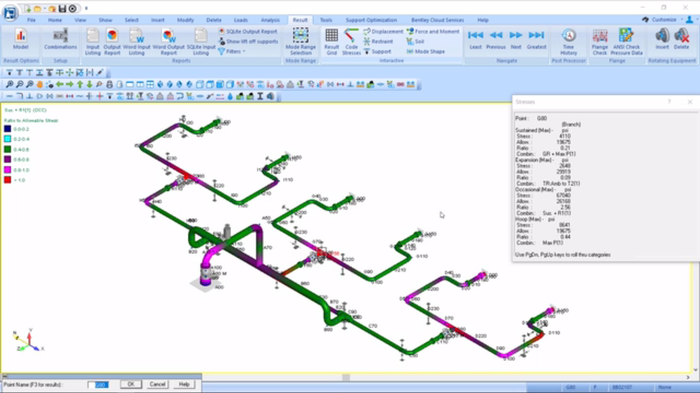Viewport: 700px width, 393px height.
Task: Switch to the Analysis ribbon tab
Action: click(x=270, y=20)
